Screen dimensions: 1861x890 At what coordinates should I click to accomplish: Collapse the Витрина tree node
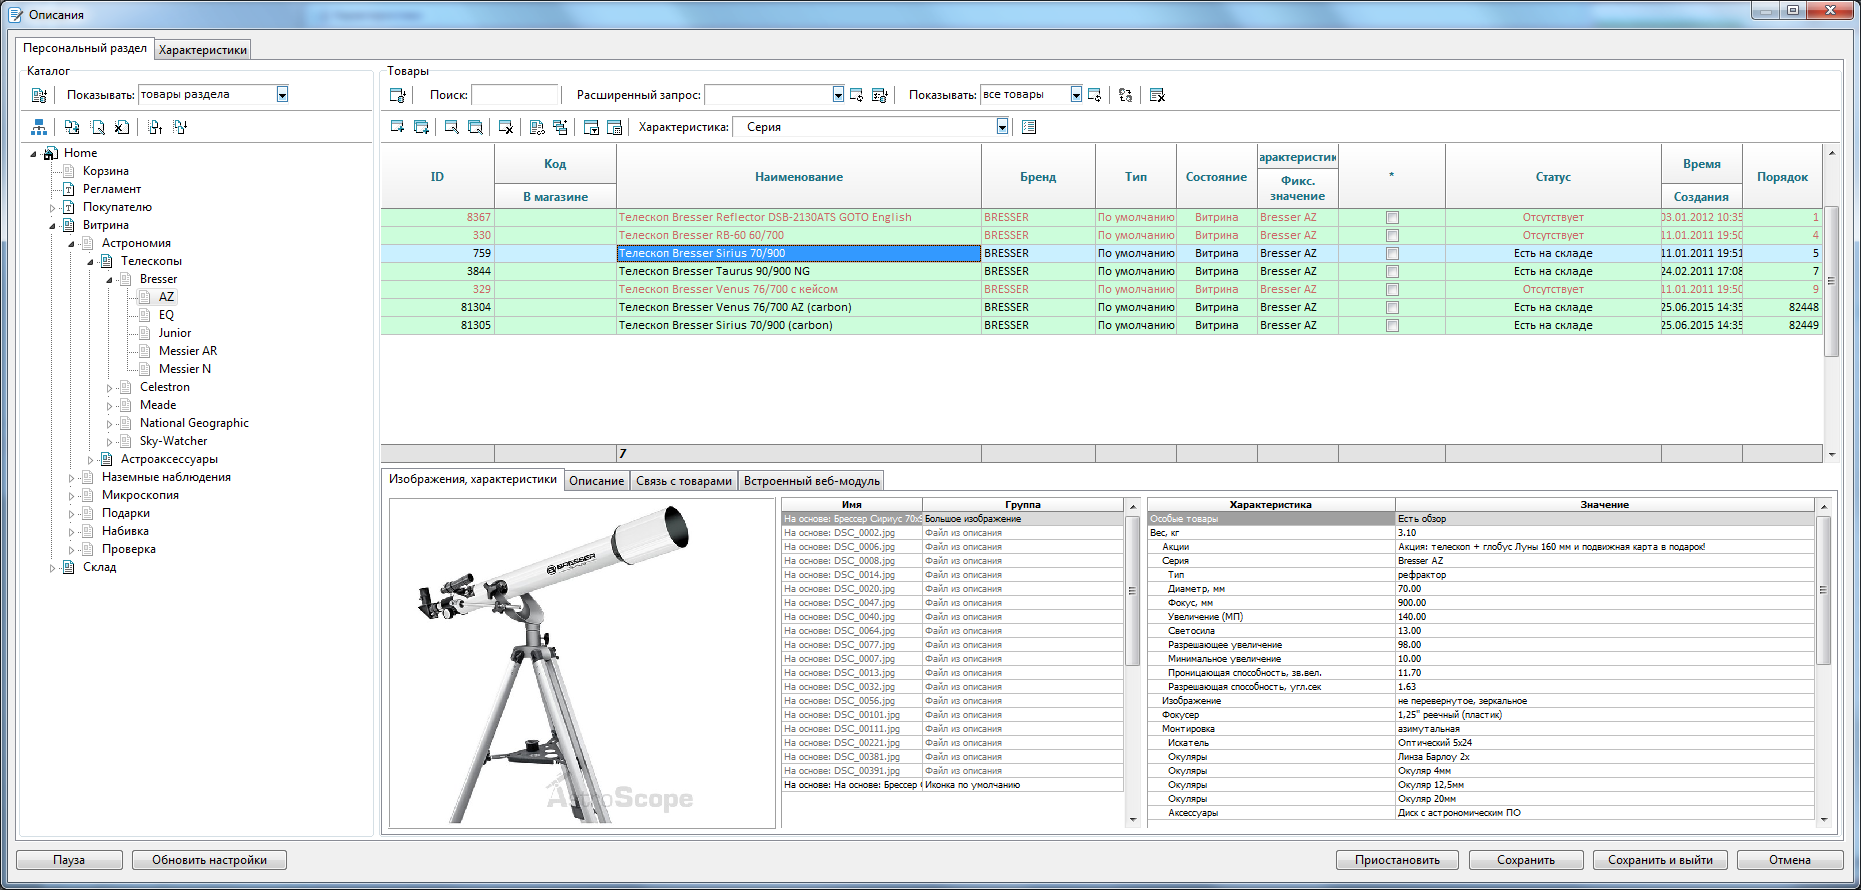(x=53, y=226)
